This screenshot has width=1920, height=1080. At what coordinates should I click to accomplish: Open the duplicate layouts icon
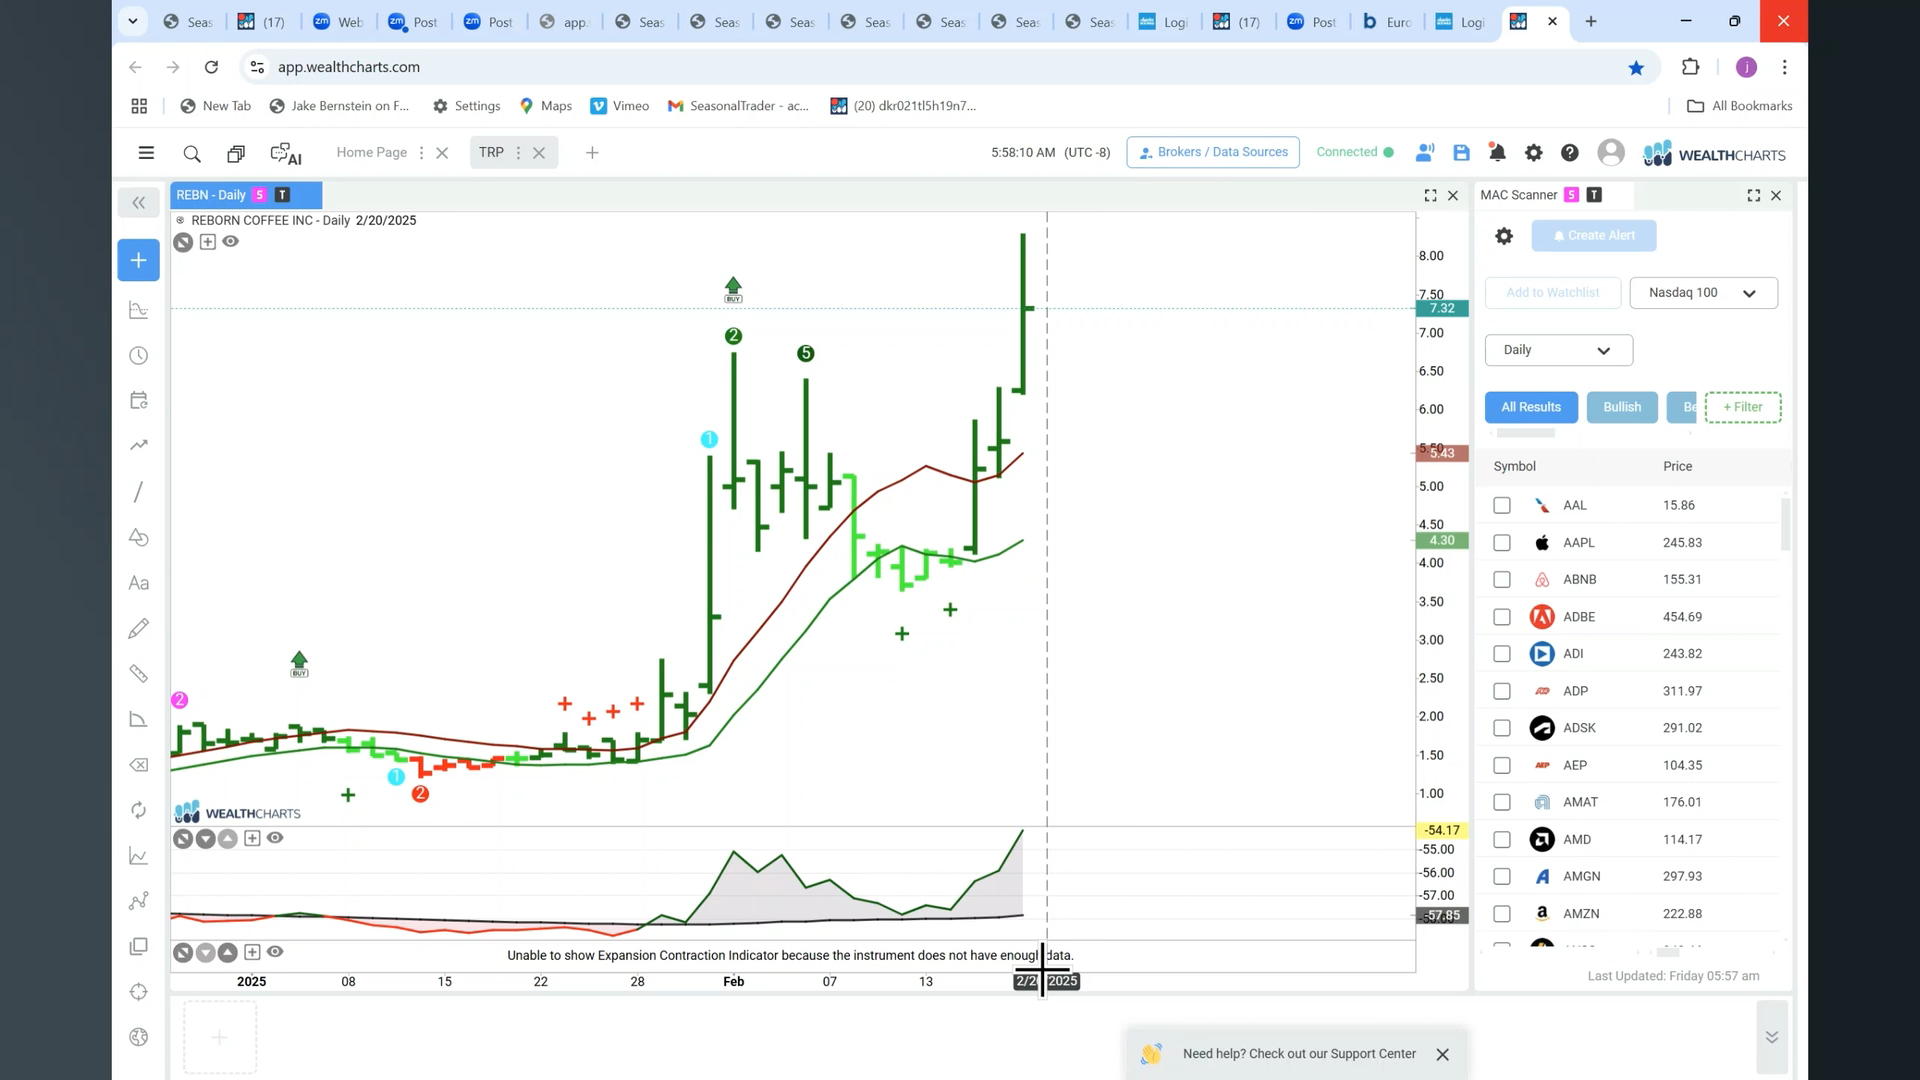point(236,153)
